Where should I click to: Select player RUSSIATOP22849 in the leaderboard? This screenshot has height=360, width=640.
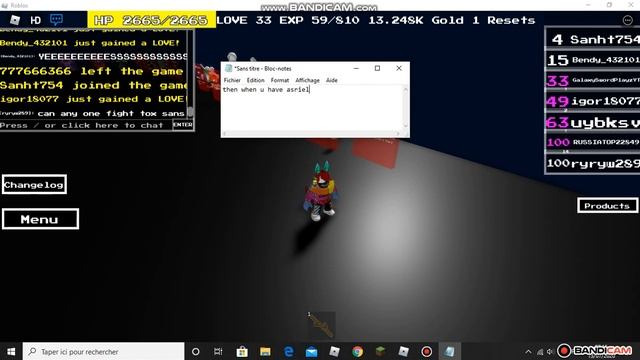(593, 142)
